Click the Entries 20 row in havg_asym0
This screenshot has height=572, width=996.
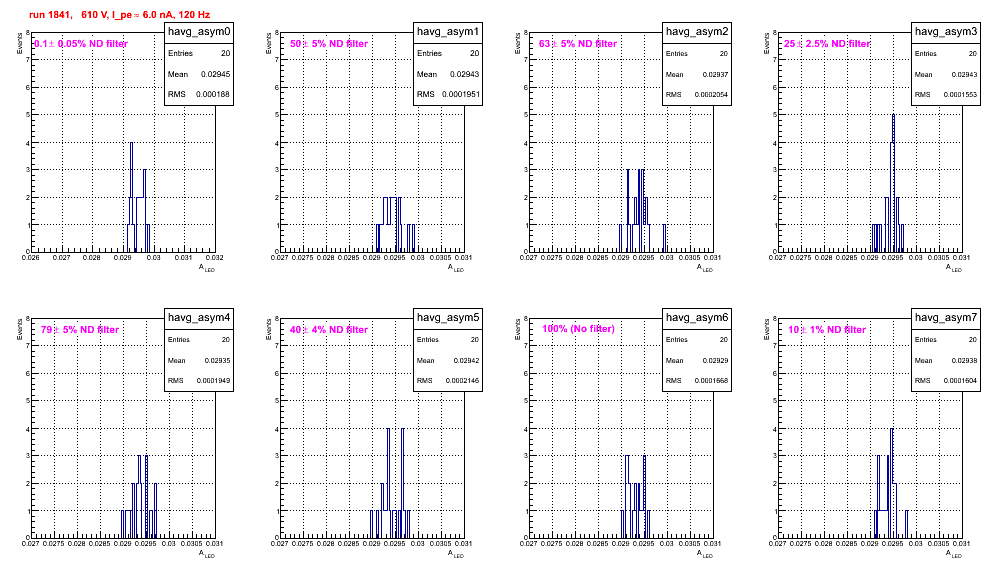point(199,53)
